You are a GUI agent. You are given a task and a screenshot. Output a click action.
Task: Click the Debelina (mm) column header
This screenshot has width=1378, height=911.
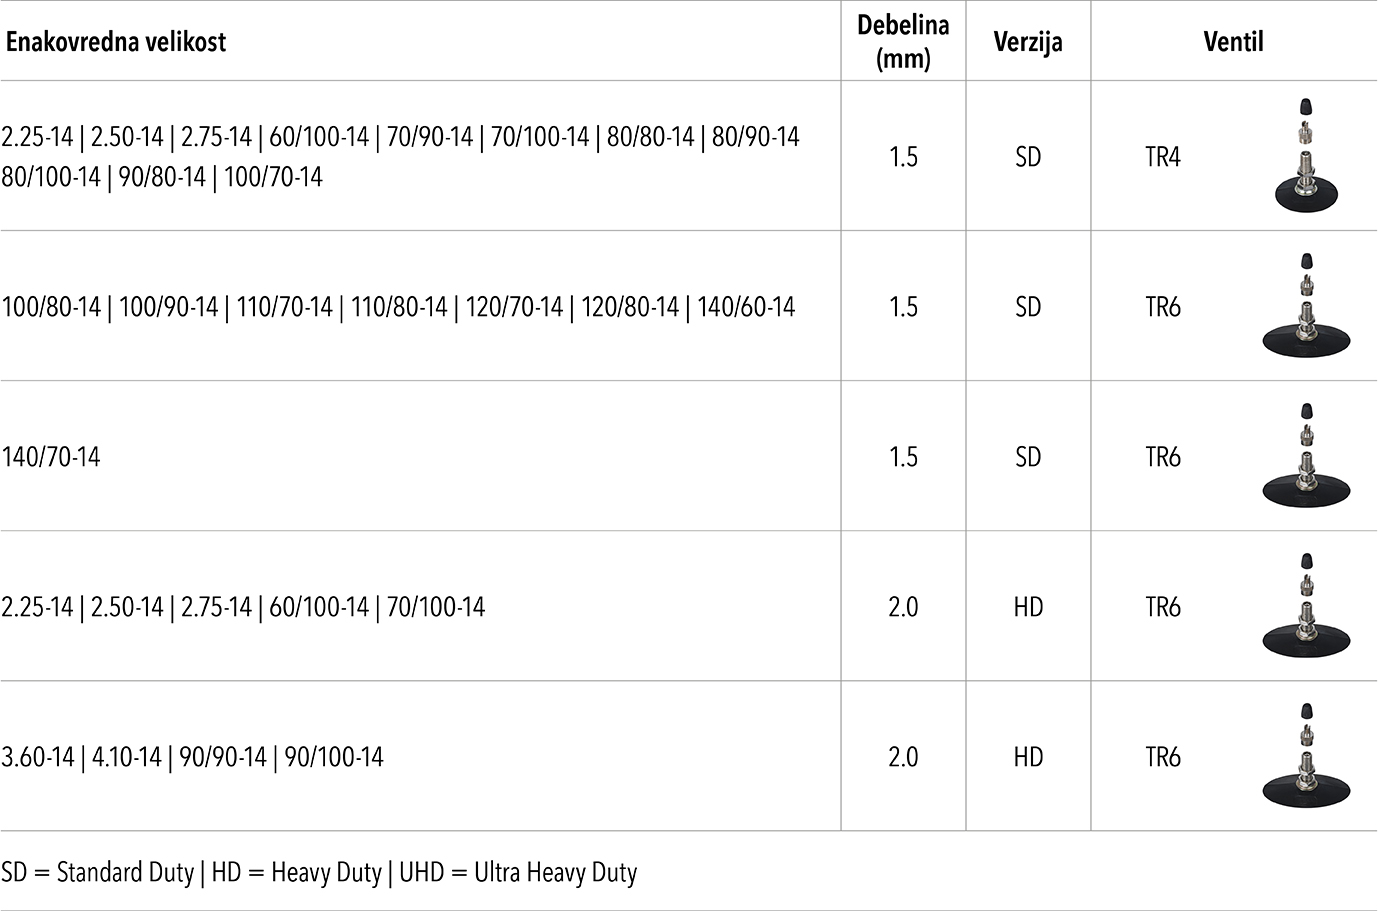click(x=903, y=42)
